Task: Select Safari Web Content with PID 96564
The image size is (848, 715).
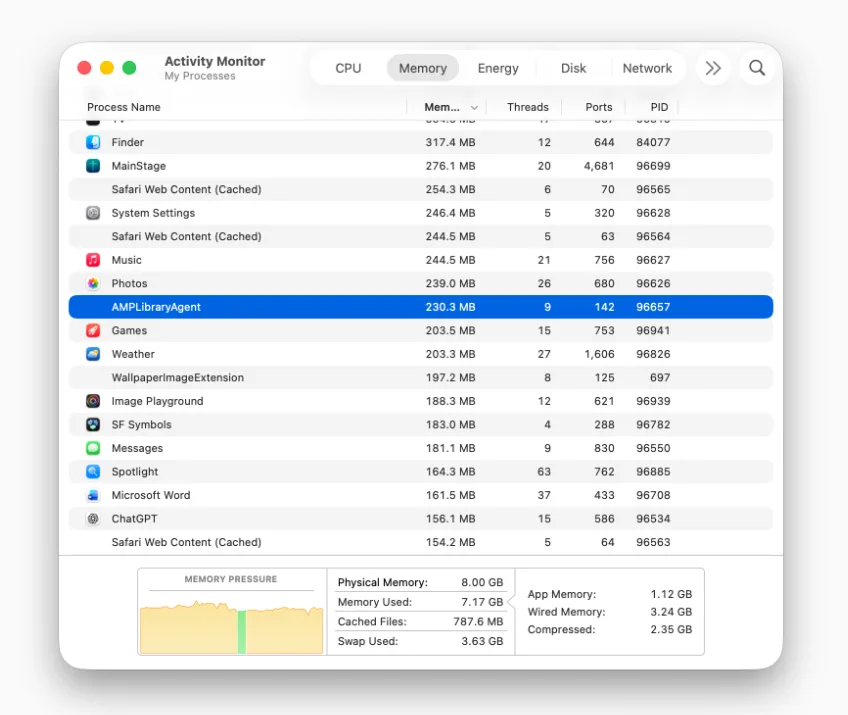Action: [x=421, y=236]
